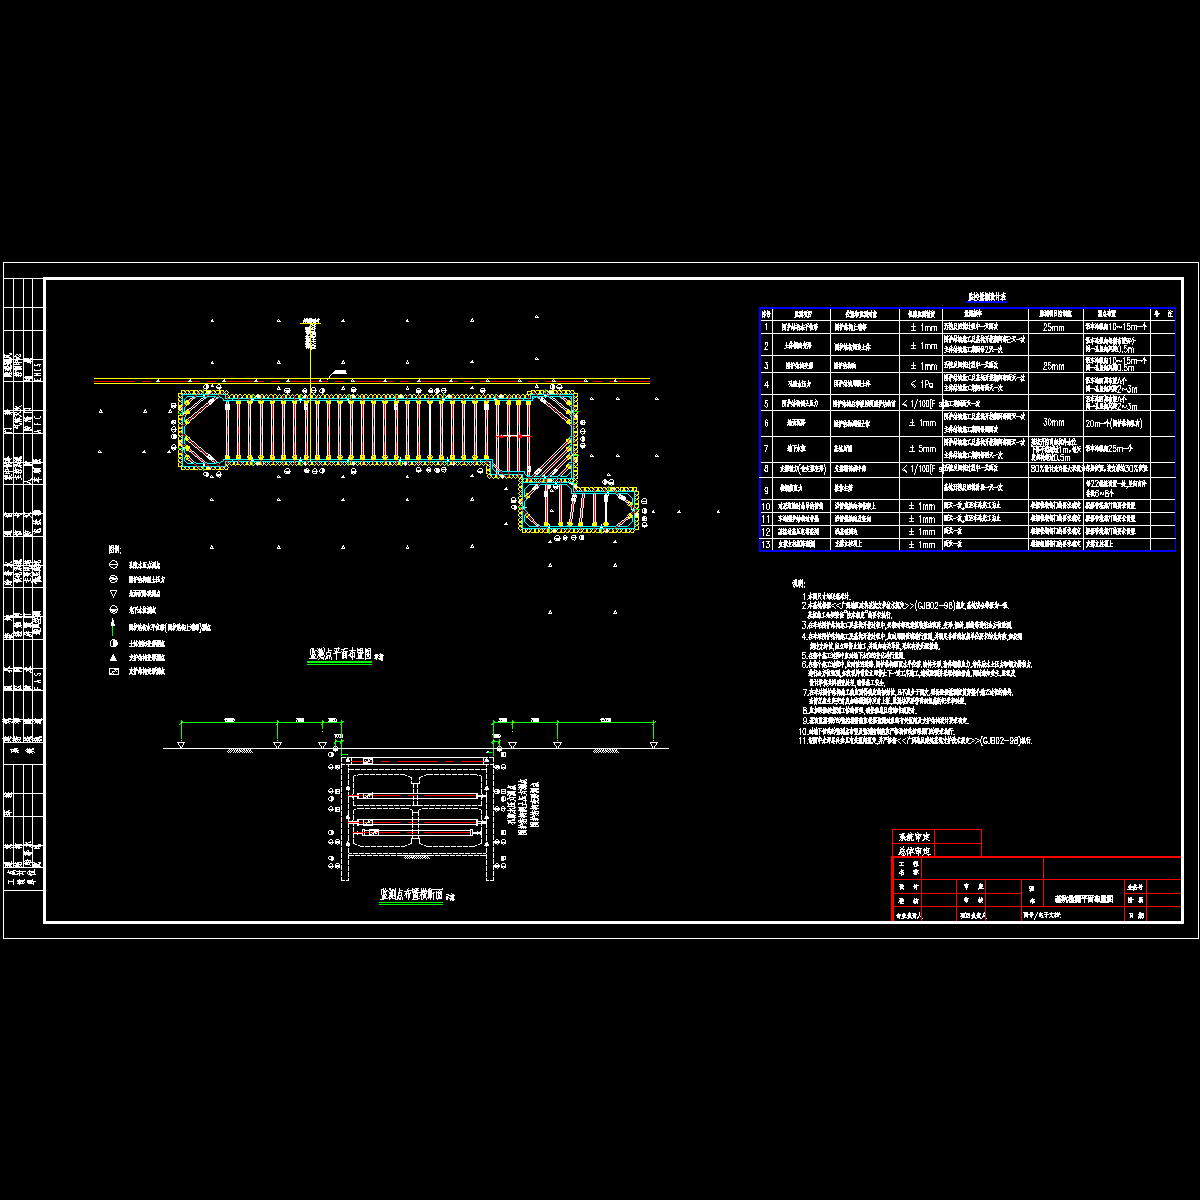Click the half-filled circle legend symbol above the solid triangle
The image size is (1200, 1200).
[113, 642]
